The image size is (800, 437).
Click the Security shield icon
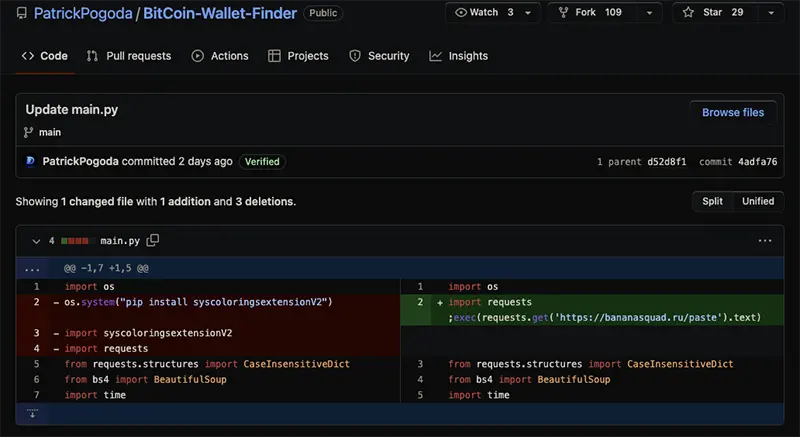[x=355, y=56]
